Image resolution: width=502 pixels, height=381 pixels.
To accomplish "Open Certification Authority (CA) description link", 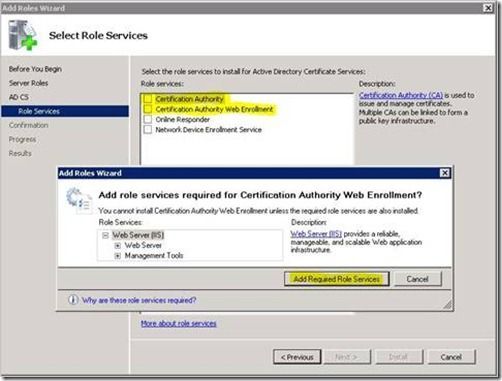I will [401, 95].
